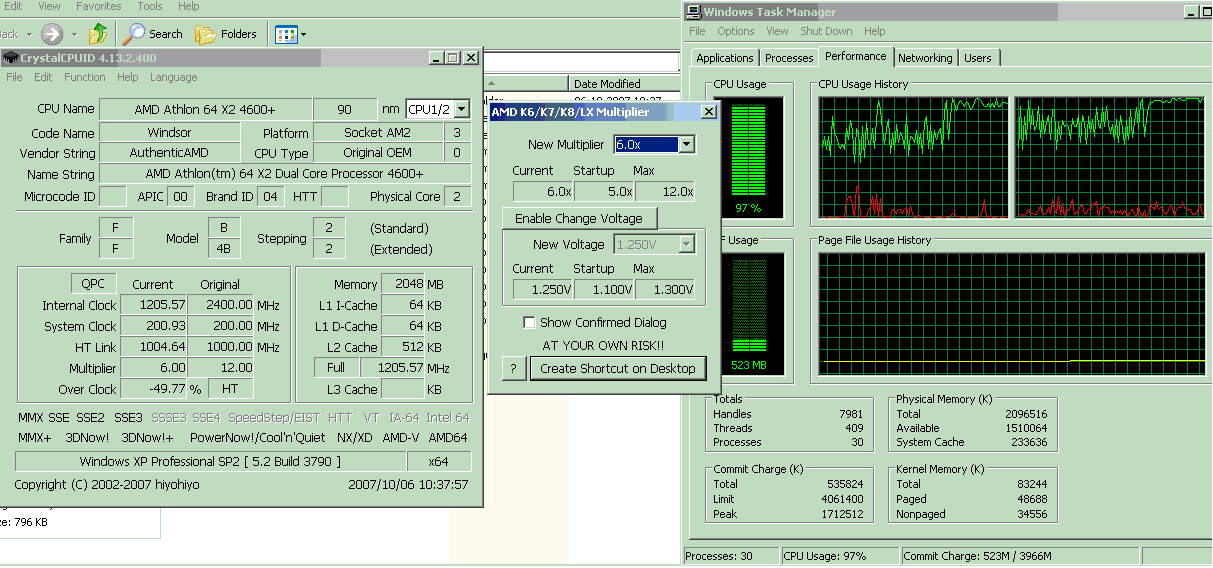
Task: Click the question mark help button
Action: tap(513, 368)
